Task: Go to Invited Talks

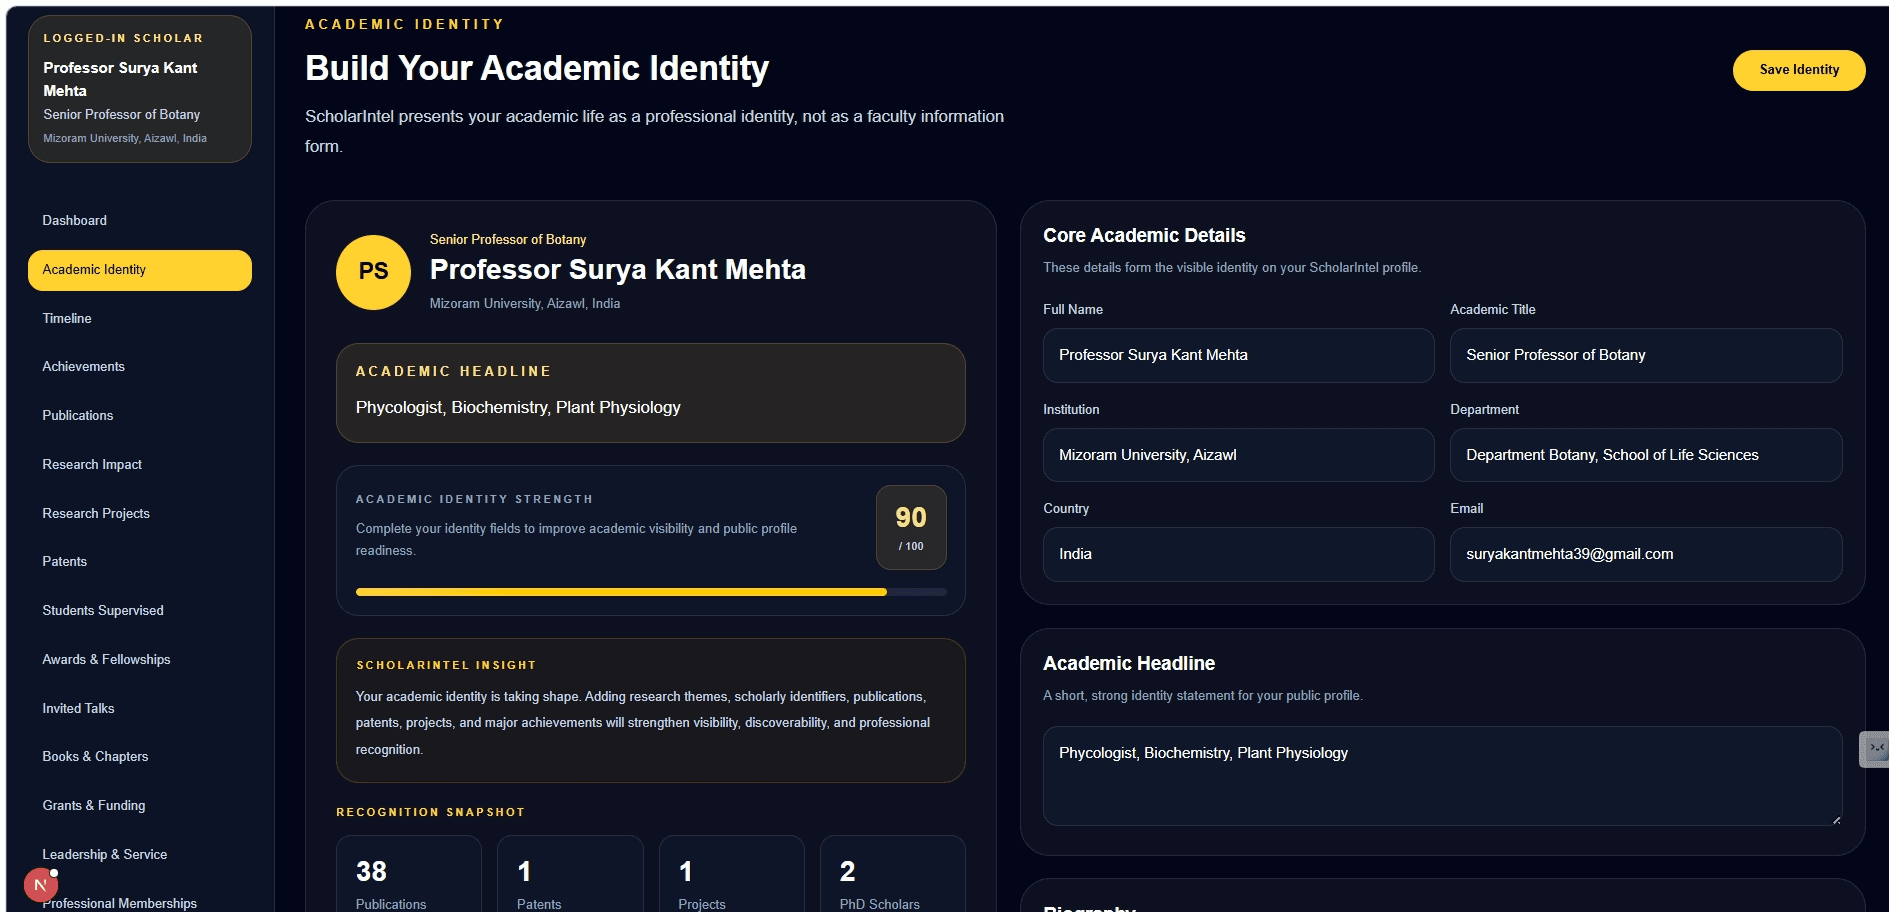Action: pos(140,709)
